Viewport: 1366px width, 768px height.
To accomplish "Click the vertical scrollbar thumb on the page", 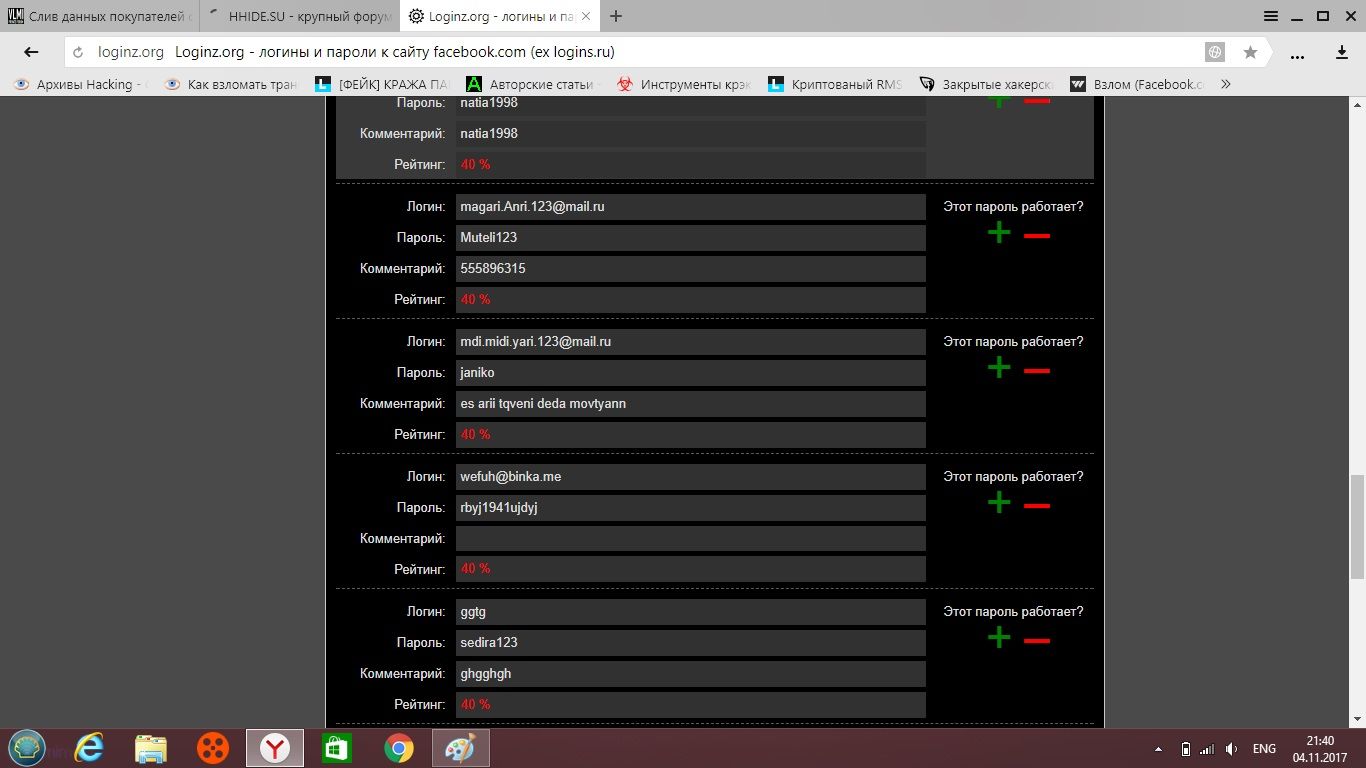I will point(1357,525).
